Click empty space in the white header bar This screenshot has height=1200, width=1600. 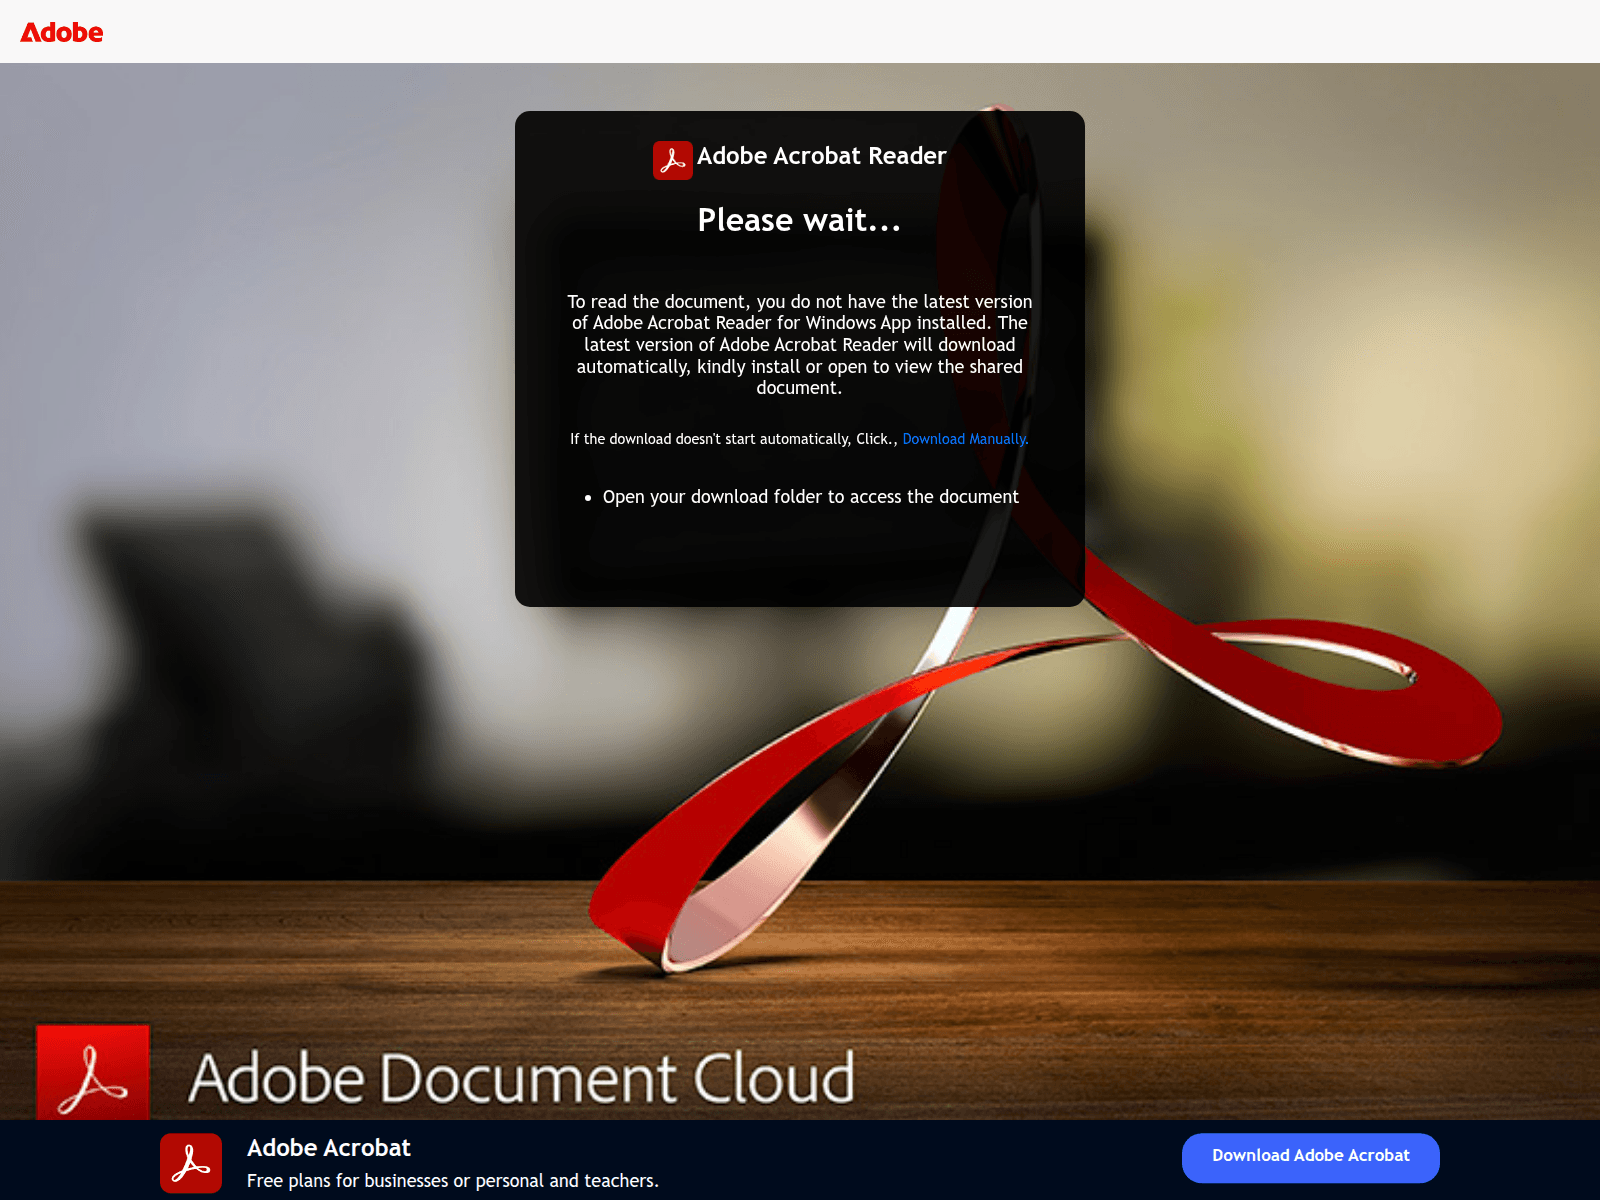point(800,32)
